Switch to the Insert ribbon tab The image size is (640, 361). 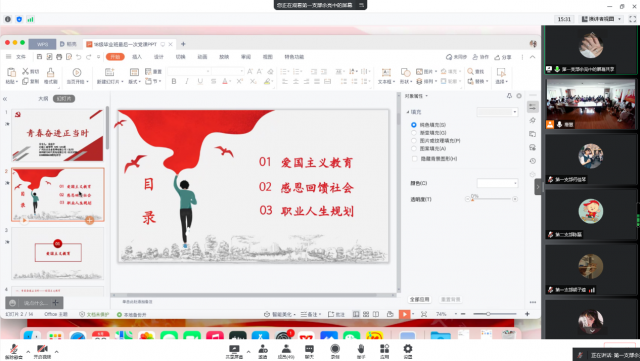tap(137, 57)
